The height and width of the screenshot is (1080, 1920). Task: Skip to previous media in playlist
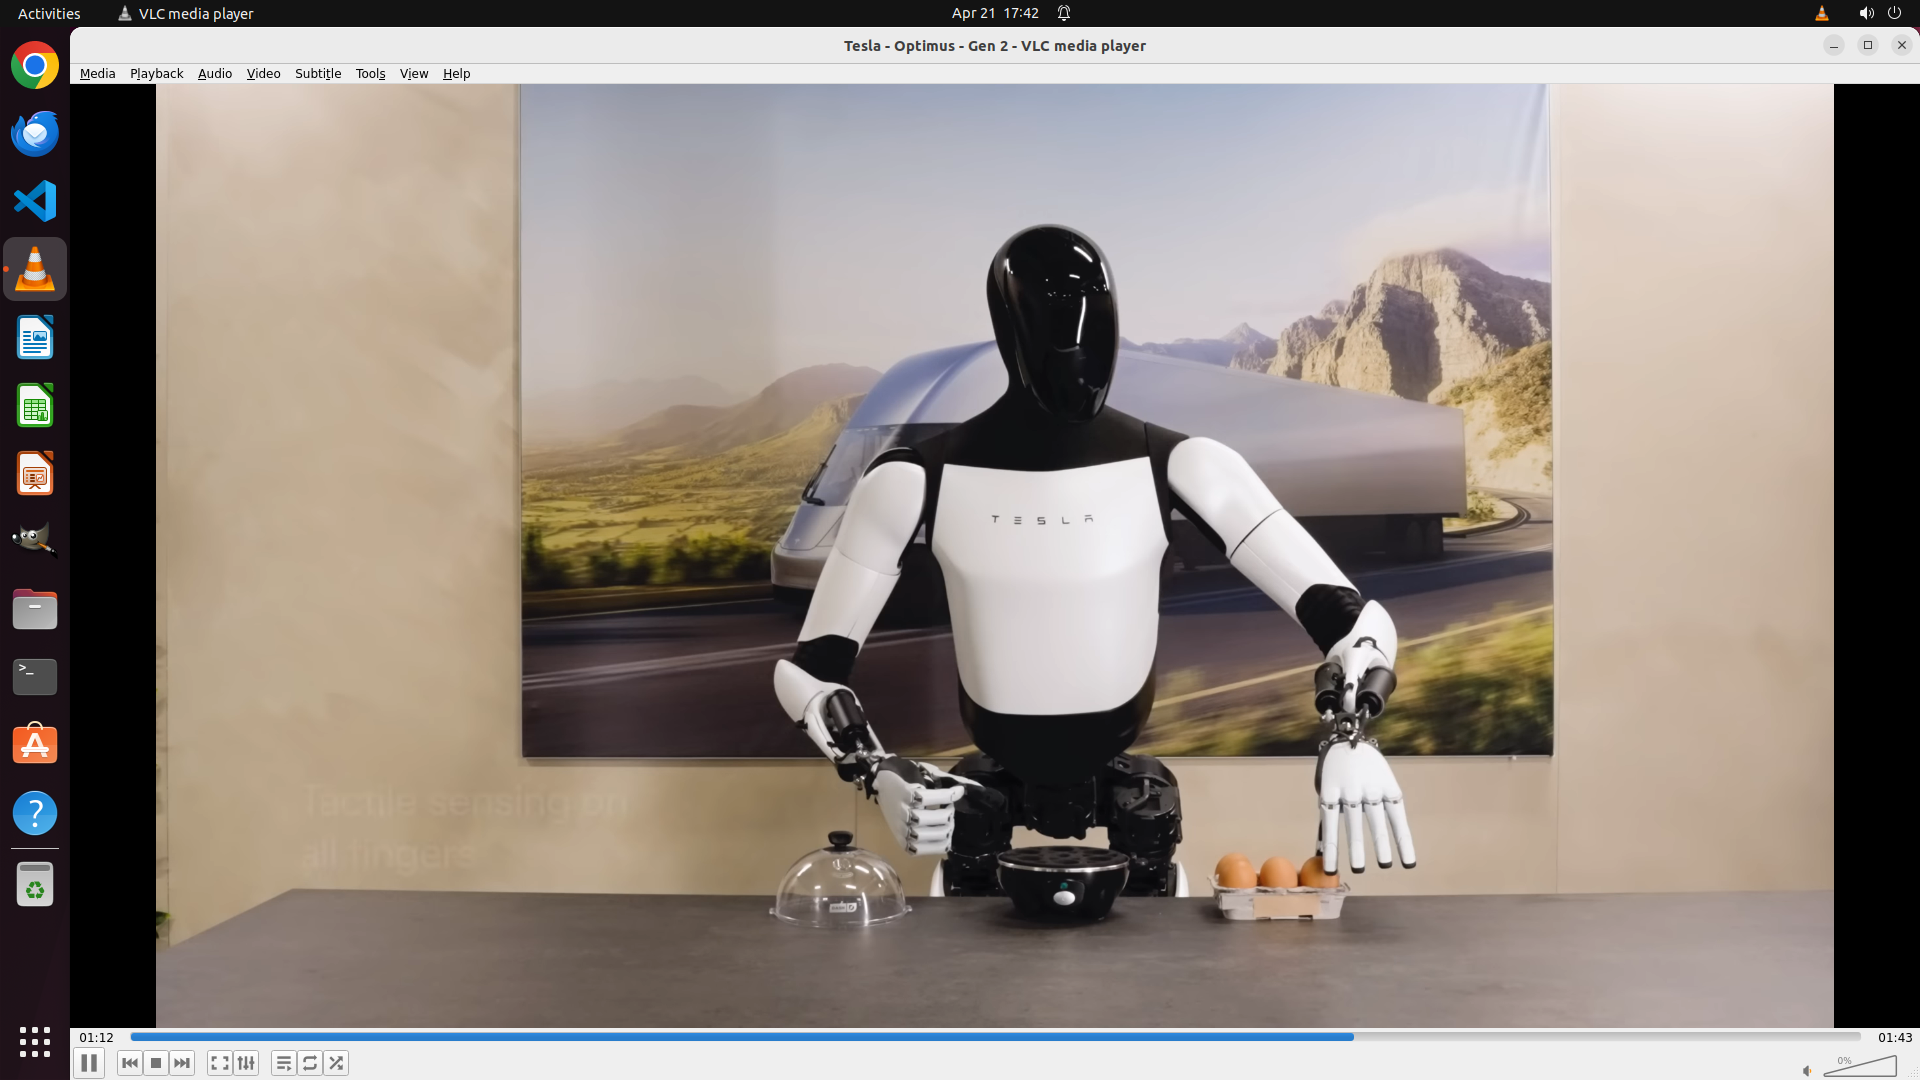[x=129, y=1063]
